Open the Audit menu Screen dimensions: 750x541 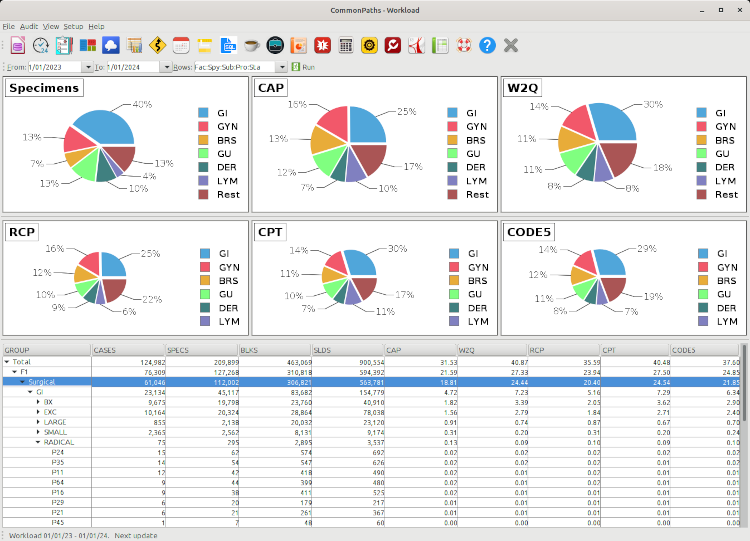click(x=28, y=25)
